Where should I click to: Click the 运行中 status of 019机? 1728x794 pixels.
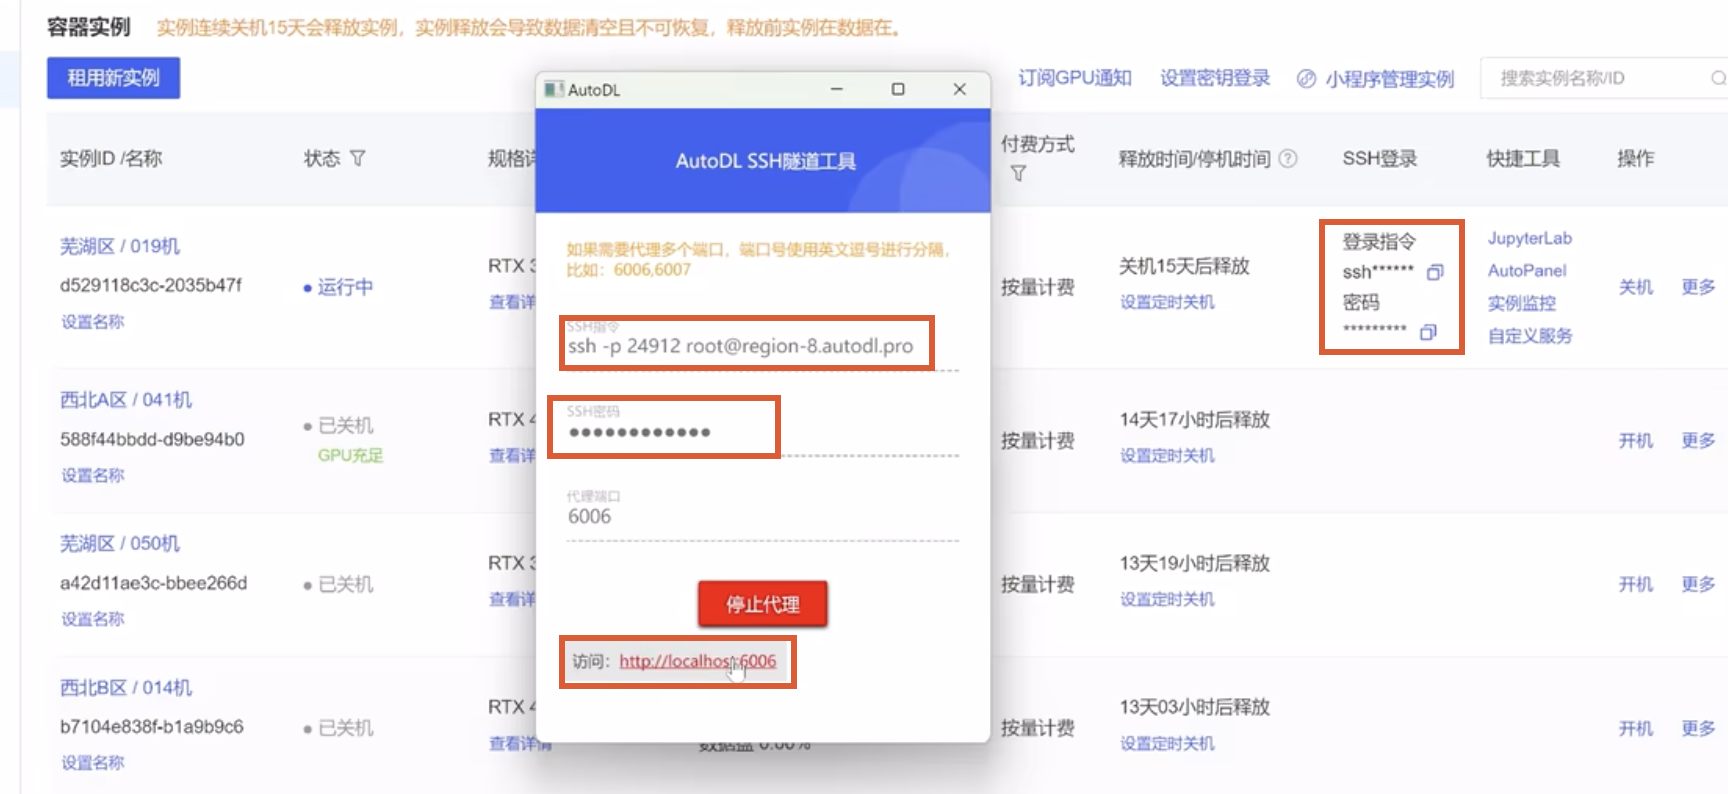(x=338, y=287)
